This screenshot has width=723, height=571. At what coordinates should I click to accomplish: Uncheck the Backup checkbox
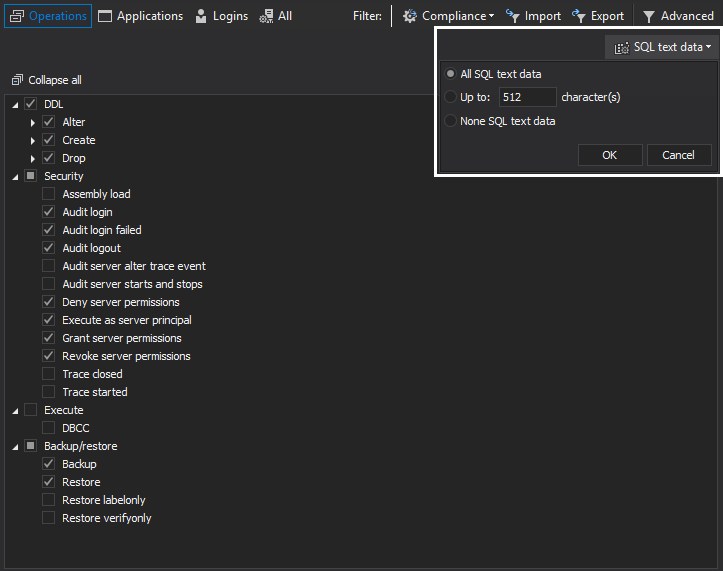48,464
